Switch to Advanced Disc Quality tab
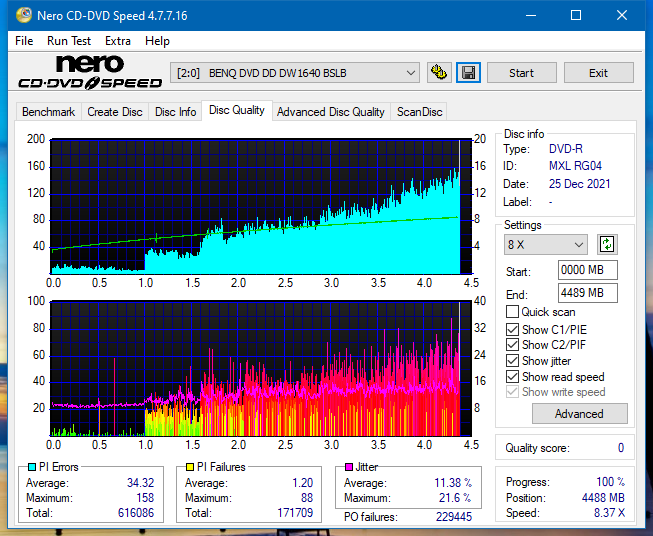Screen dimensions: 653x536 (x=331, y=112)
